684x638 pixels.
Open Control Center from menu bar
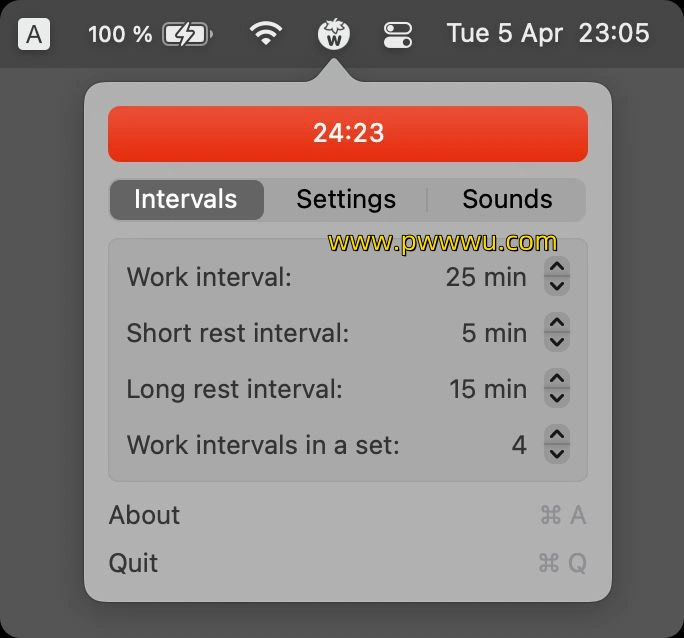[x=397, y=34]
